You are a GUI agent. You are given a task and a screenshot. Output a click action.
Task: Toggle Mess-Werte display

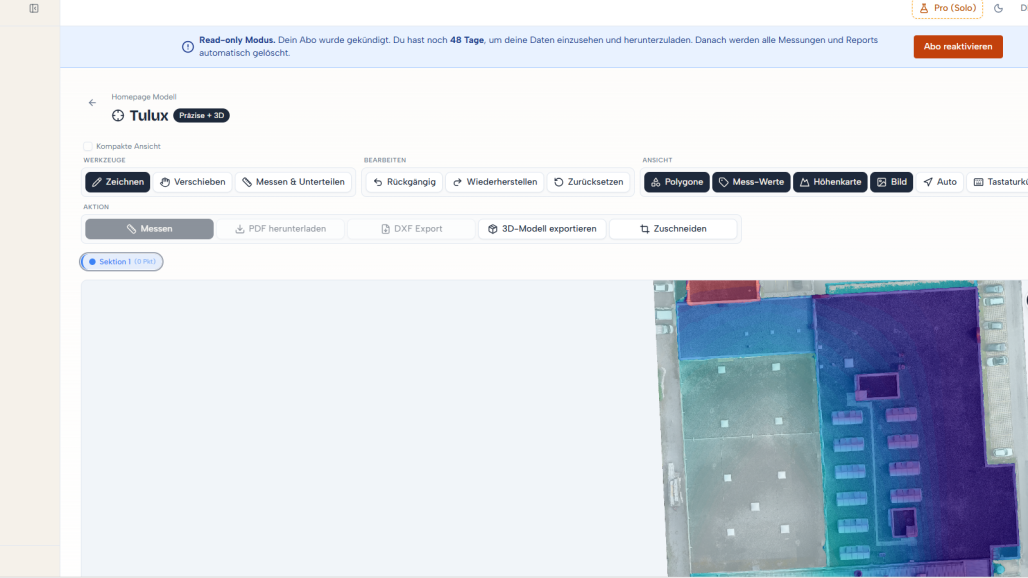pyautogui.click(x=751, y=182)
